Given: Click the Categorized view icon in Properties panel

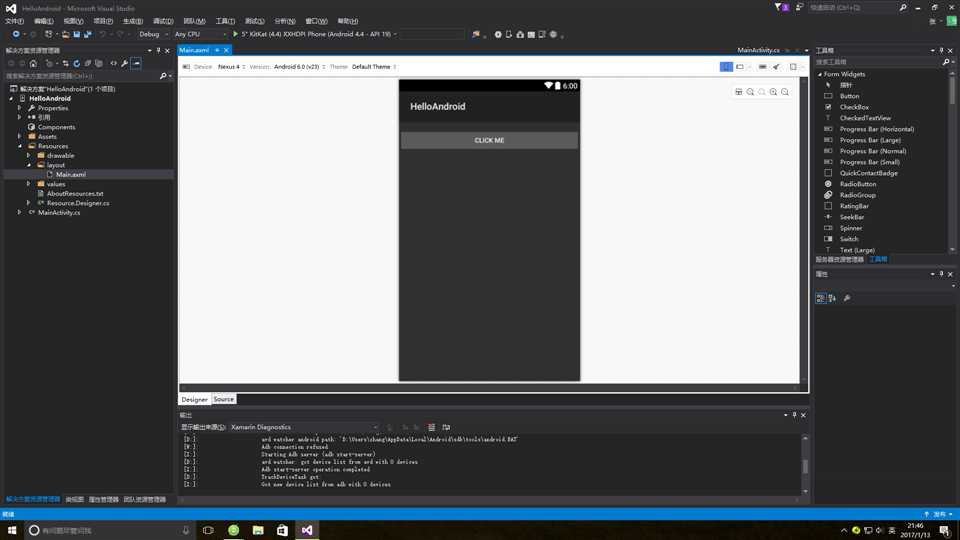Looking at the screenshot, I should pos(821,298).
